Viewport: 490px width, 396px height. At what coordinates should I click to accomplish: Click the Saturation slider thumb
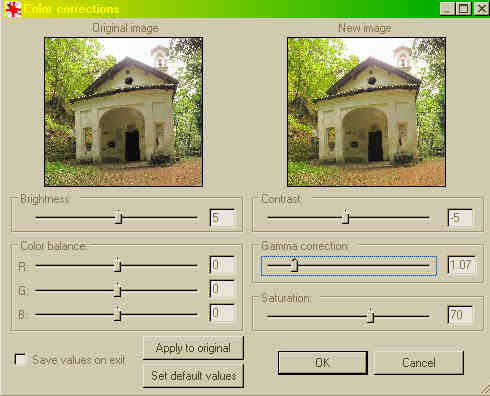(x=370, y=315)
